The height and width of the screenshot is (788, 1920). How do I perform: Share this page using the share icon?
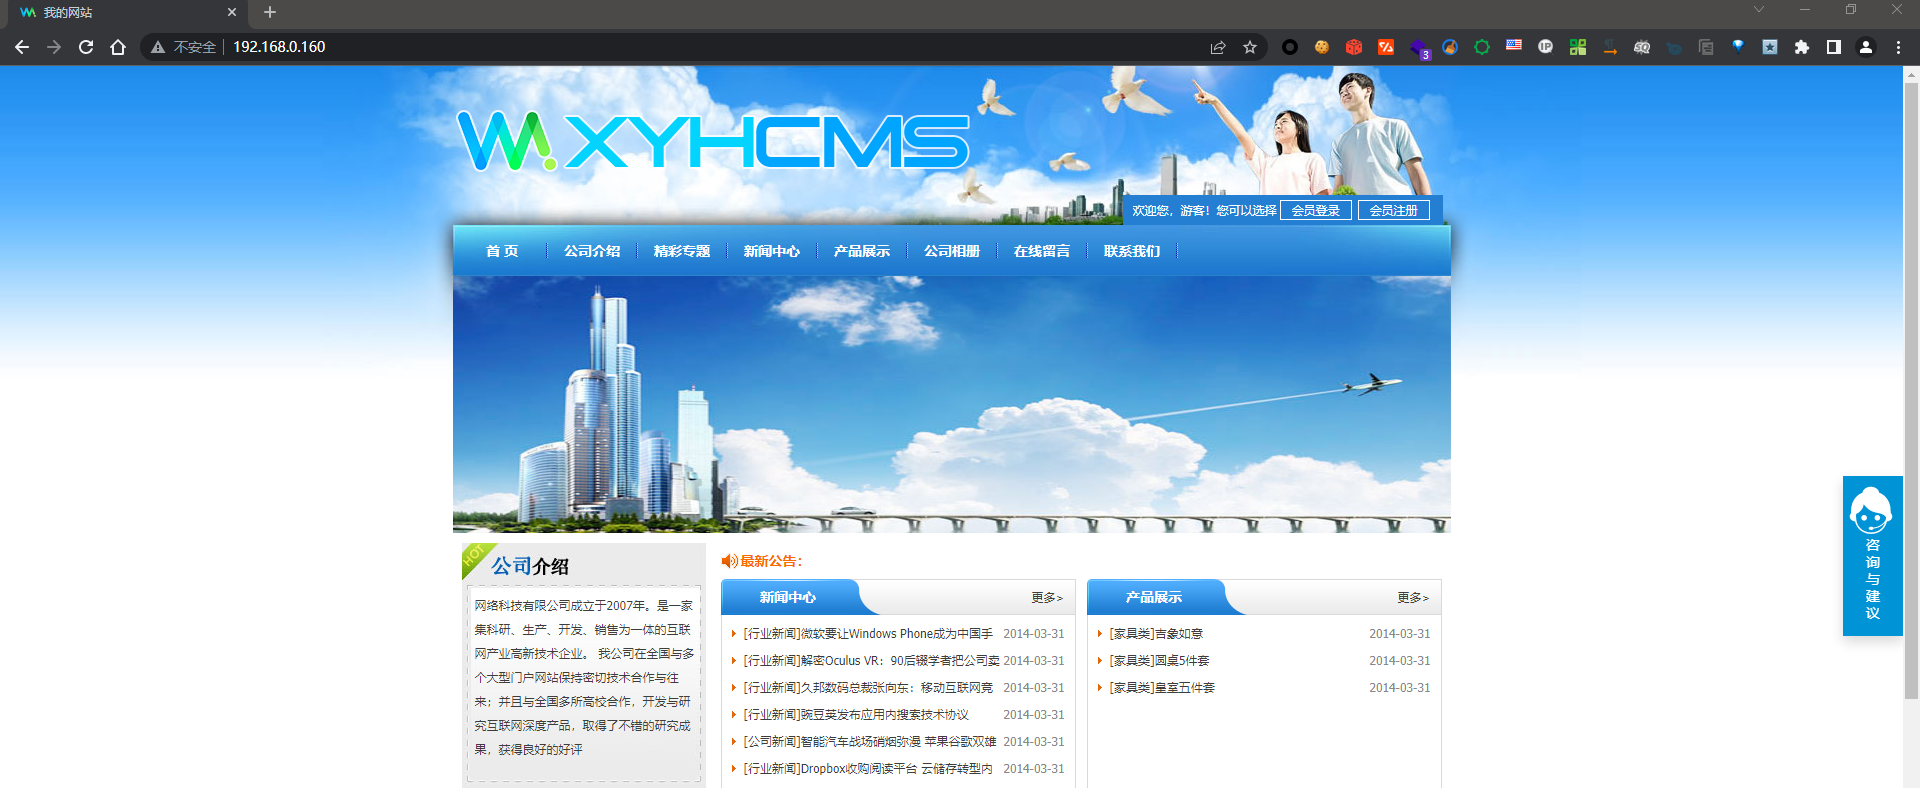point(1218,47)
